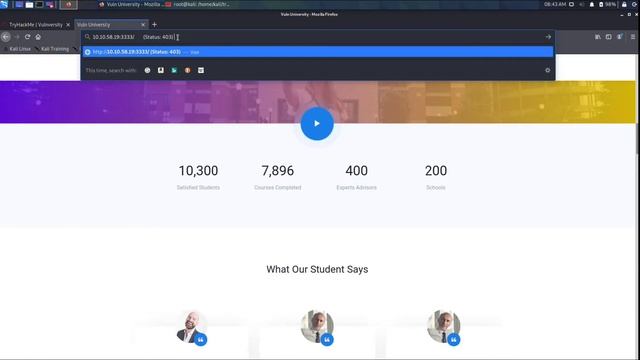Screen dimensions: 640x360
Task: Play the video with the blue button
Action: 317,123
